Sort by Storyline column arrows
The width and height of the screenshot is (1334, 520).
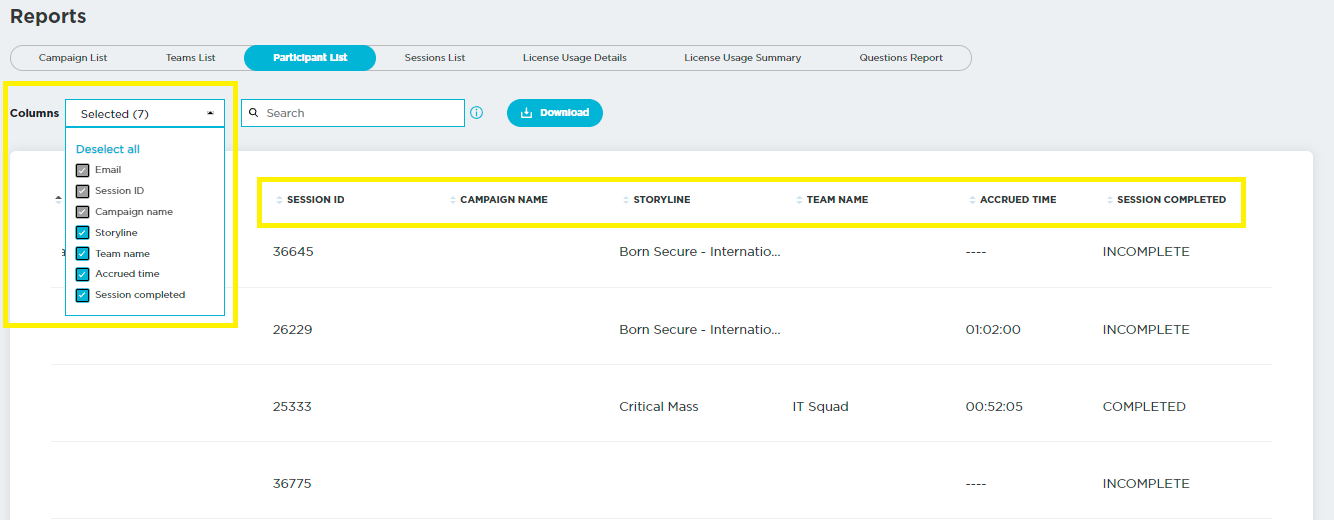626,200
